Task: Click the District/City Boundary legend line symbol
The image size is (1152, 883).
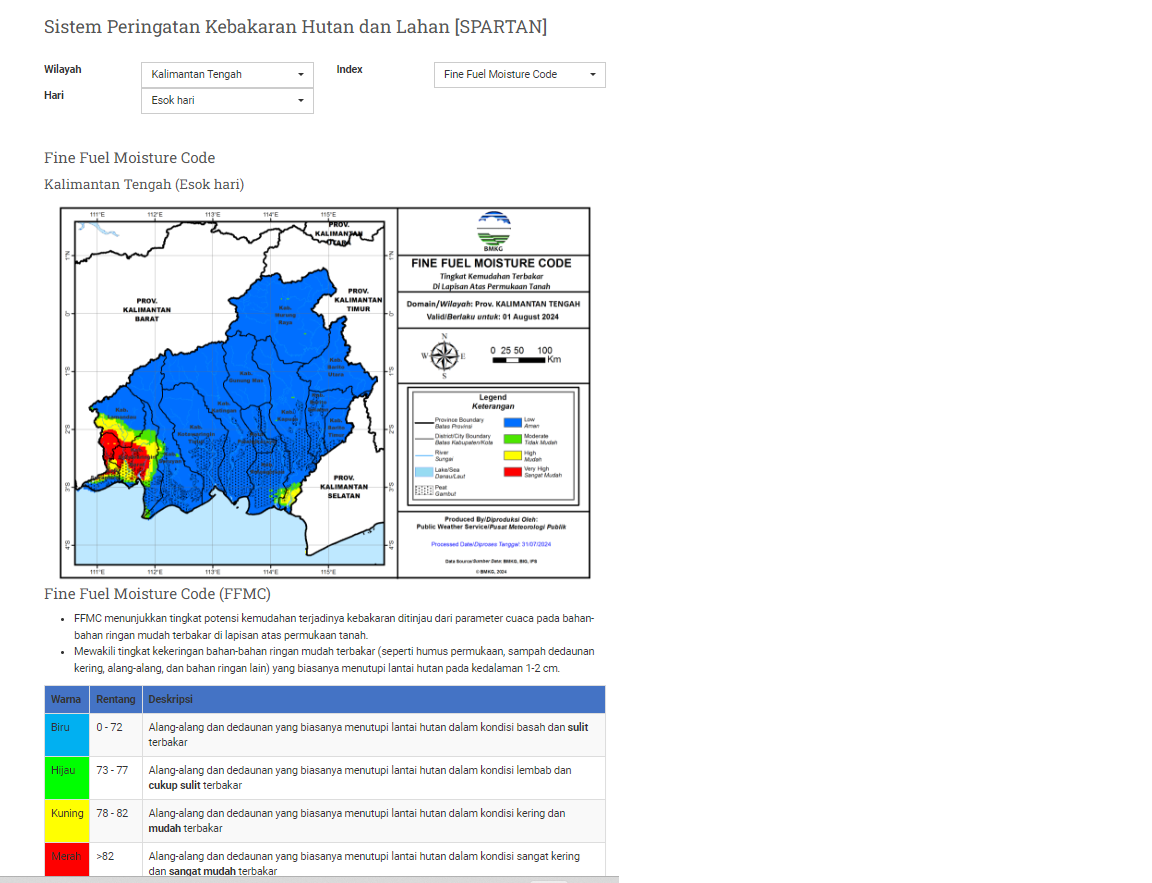Action: tap(424, 439)
